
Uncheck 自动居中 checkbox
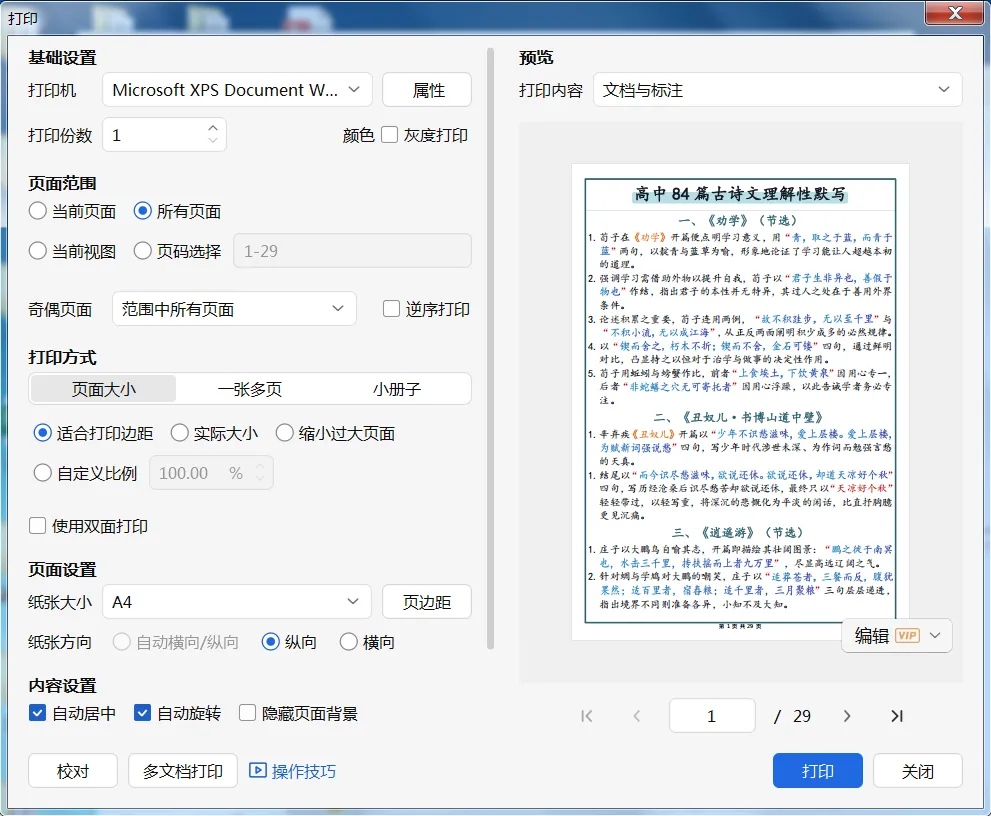(x=37, y=713)
